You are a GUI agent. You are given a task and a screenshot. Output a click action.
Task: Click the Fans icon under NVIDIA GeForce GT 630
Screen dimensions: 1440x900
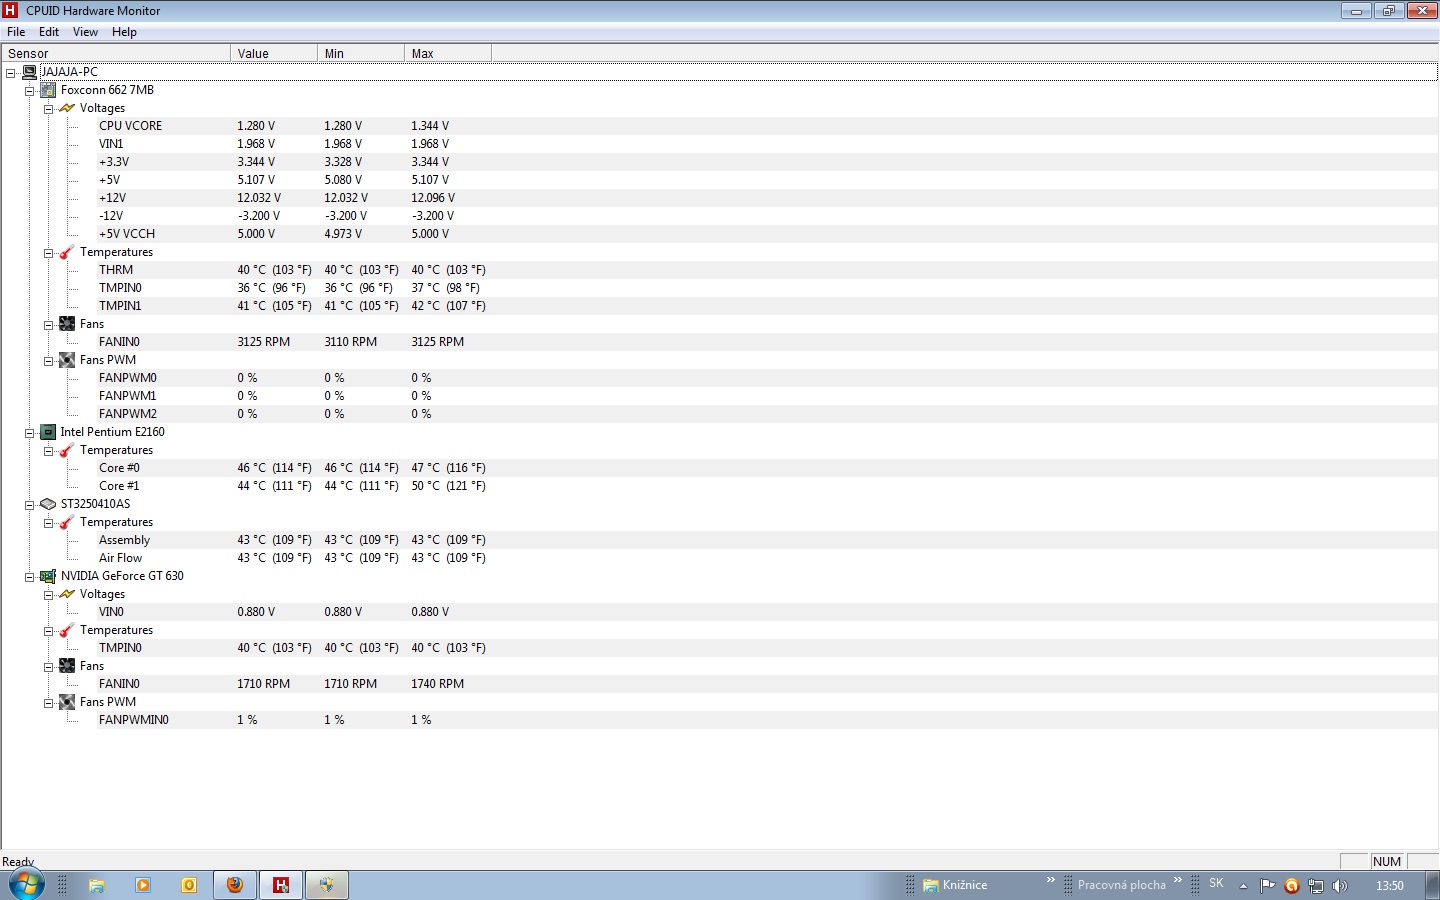[x=67, y=666]
